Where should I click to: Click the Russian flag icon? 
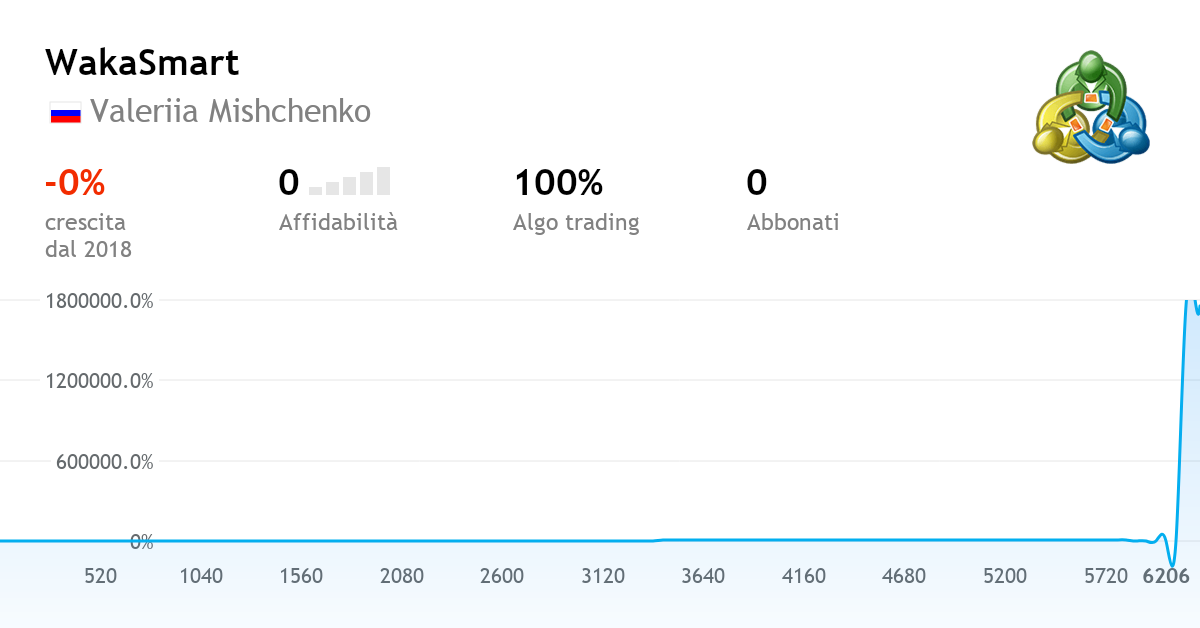coord(65,112)
